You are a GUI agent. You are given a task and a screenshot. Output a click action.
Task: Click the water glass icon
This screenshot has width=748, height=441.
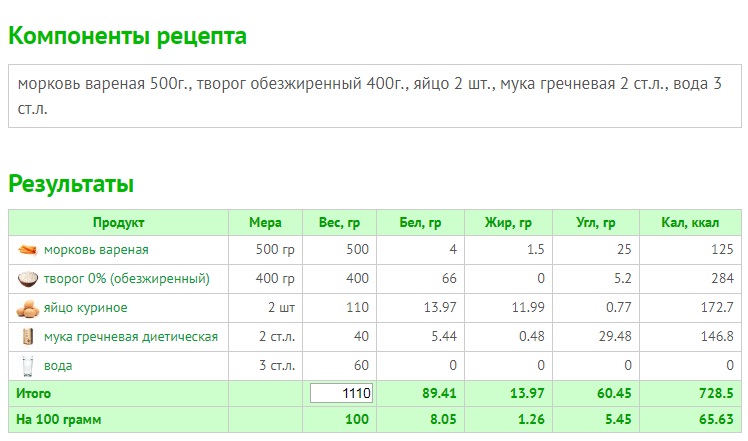[x=28, y=367]
